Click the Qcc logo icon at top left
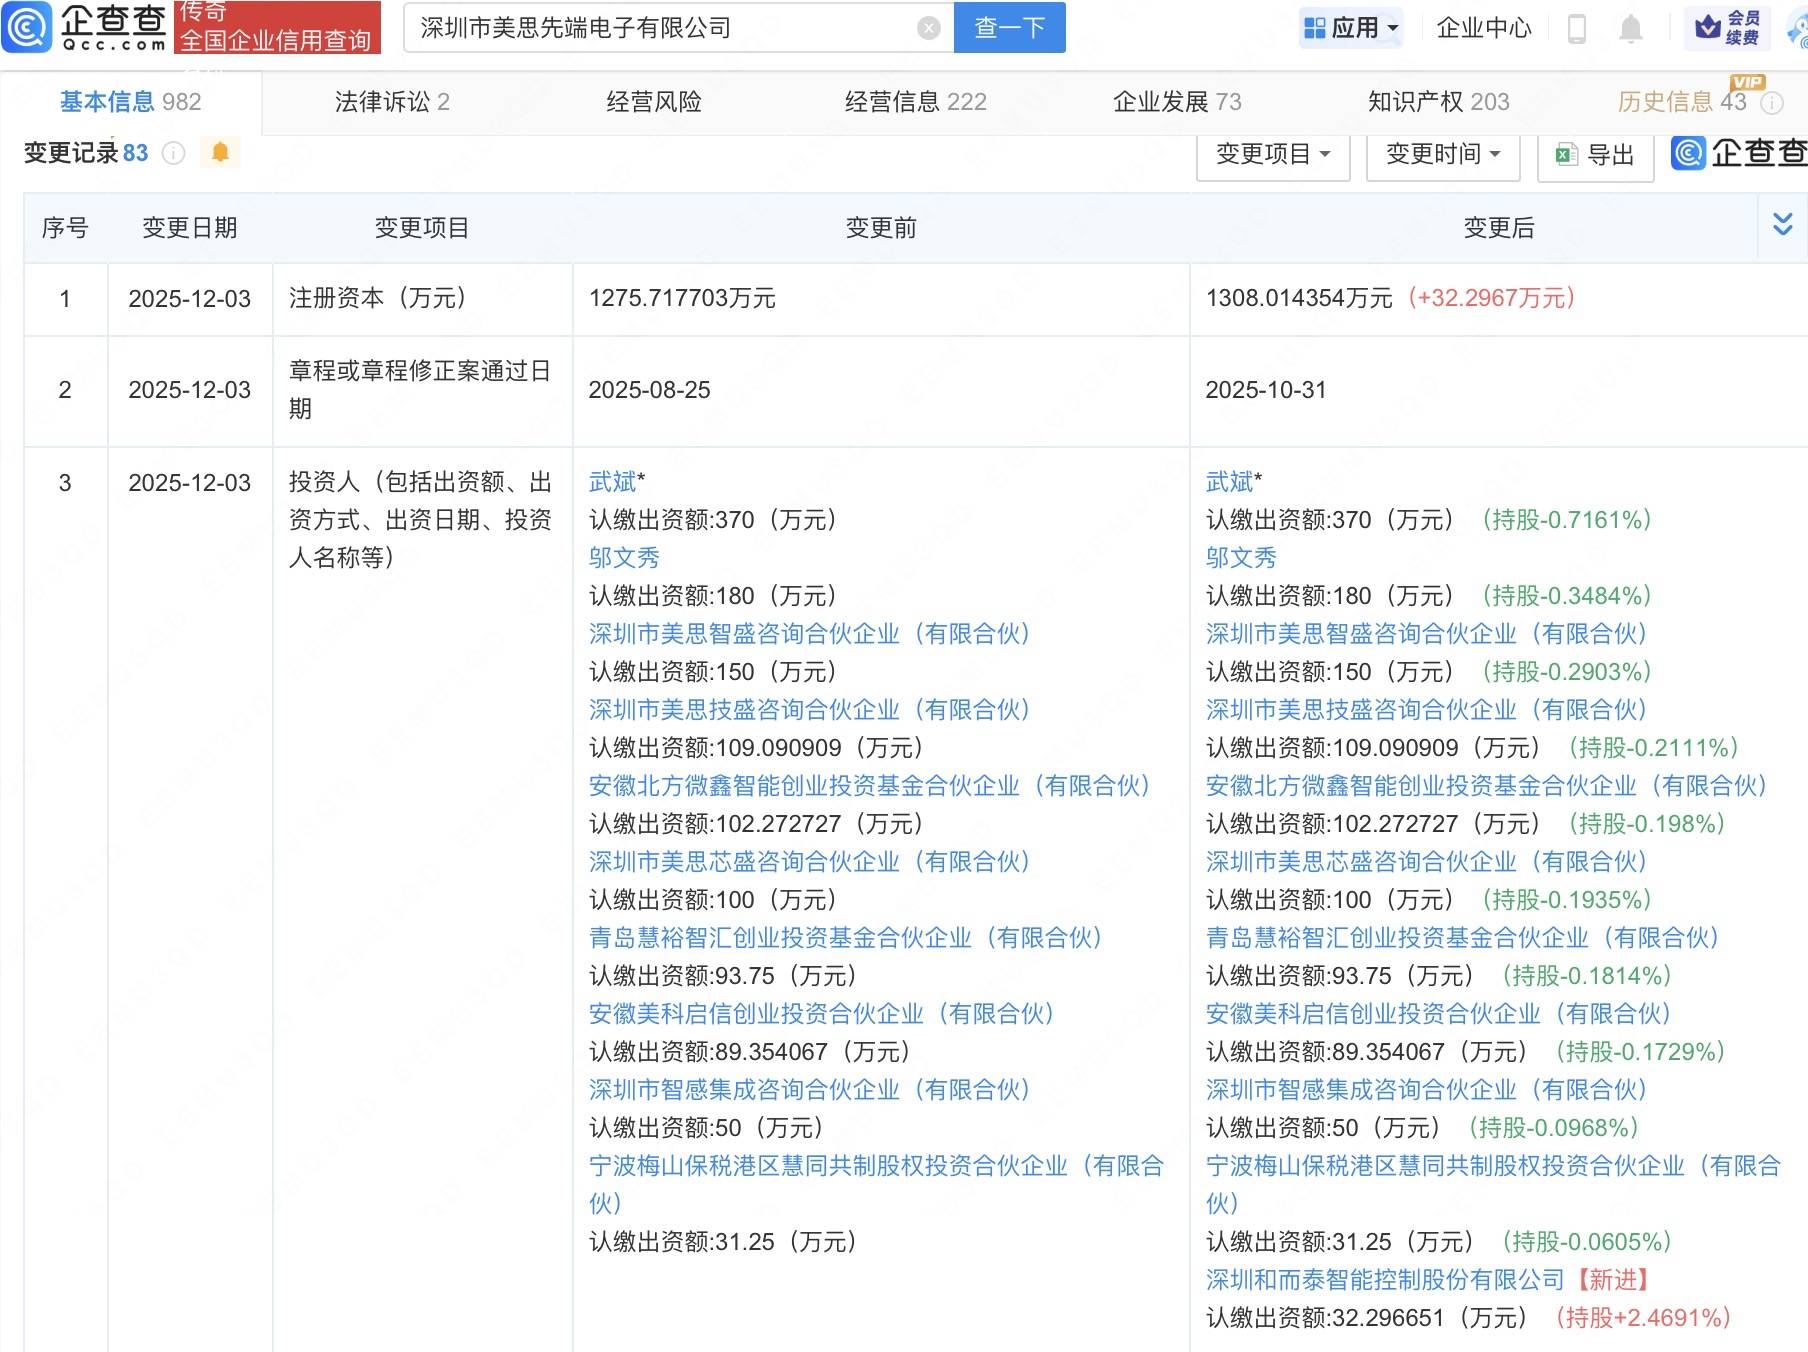Viewport: 1808px width, 1352px height. point(27,27)
